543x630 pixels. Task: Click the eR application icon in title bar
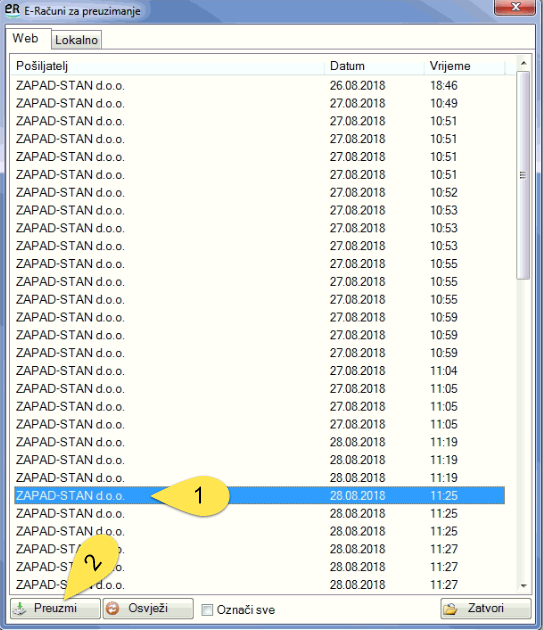pos(12,10)
